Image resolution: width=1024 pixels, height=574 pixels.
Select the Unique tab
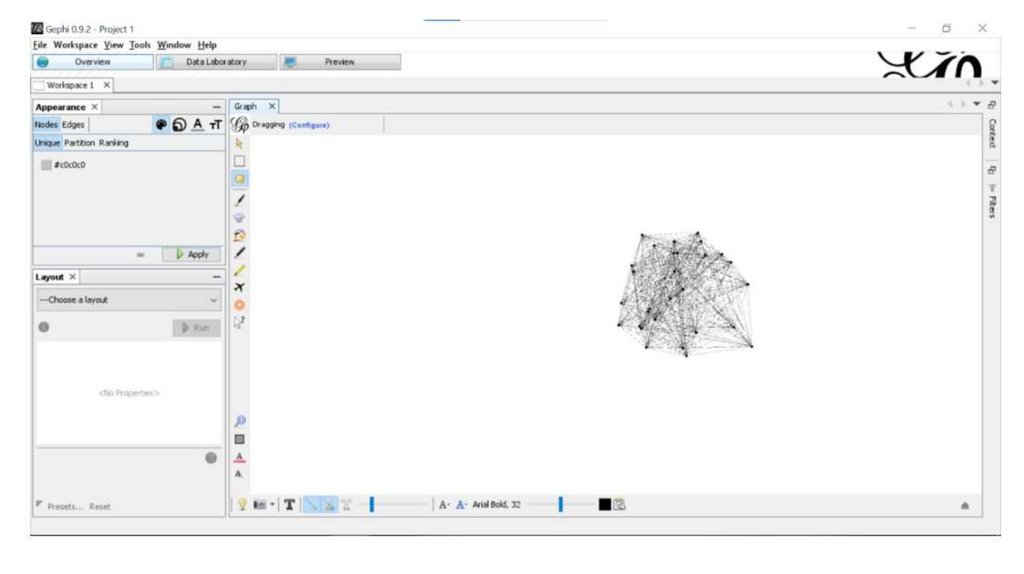47,143
